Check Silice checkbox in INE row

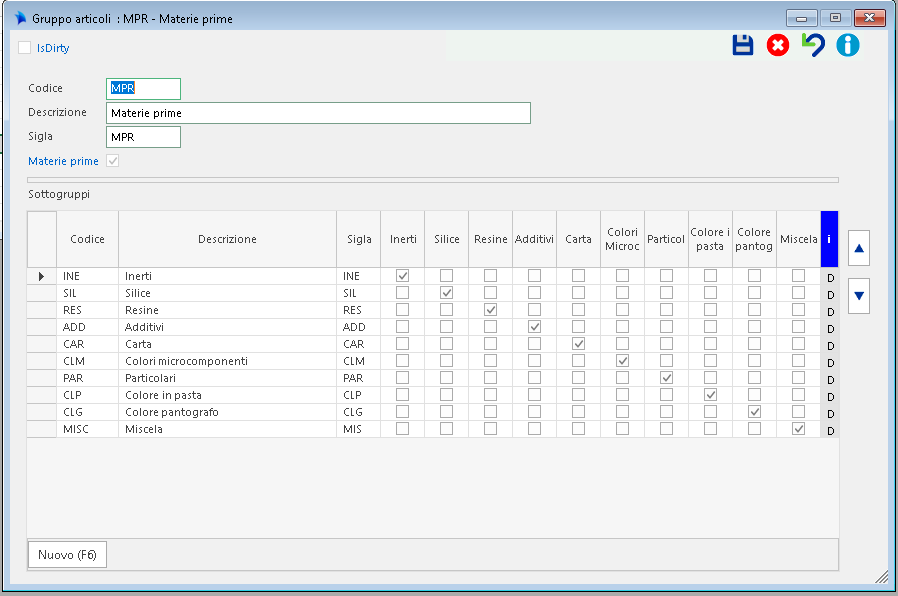click(x=447, y=276)
